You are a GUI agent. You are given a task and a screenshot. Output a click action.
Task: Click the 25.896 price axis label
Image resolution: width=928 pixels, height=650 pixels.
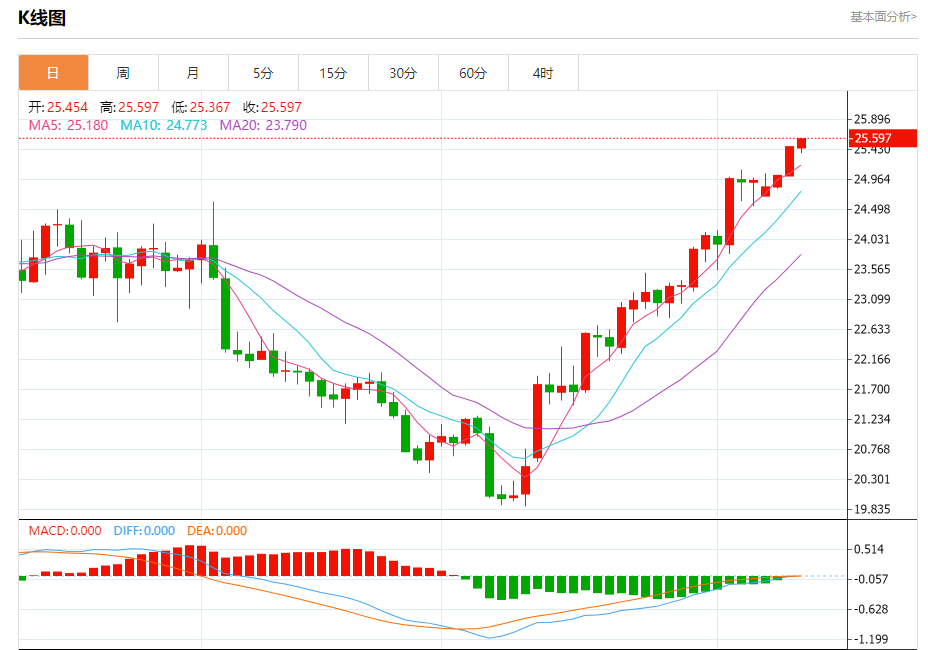tap(872, 120)
